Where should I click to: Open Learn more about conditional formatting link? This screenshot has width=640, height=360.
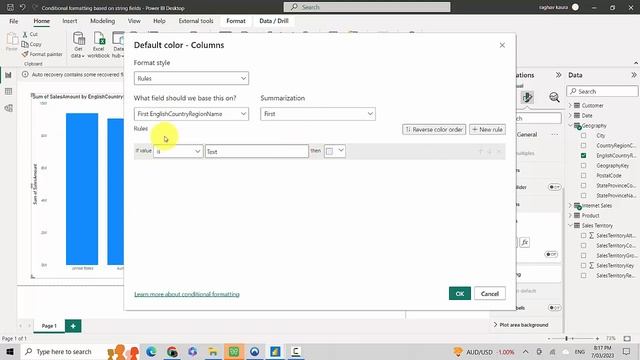pos(187,294)
